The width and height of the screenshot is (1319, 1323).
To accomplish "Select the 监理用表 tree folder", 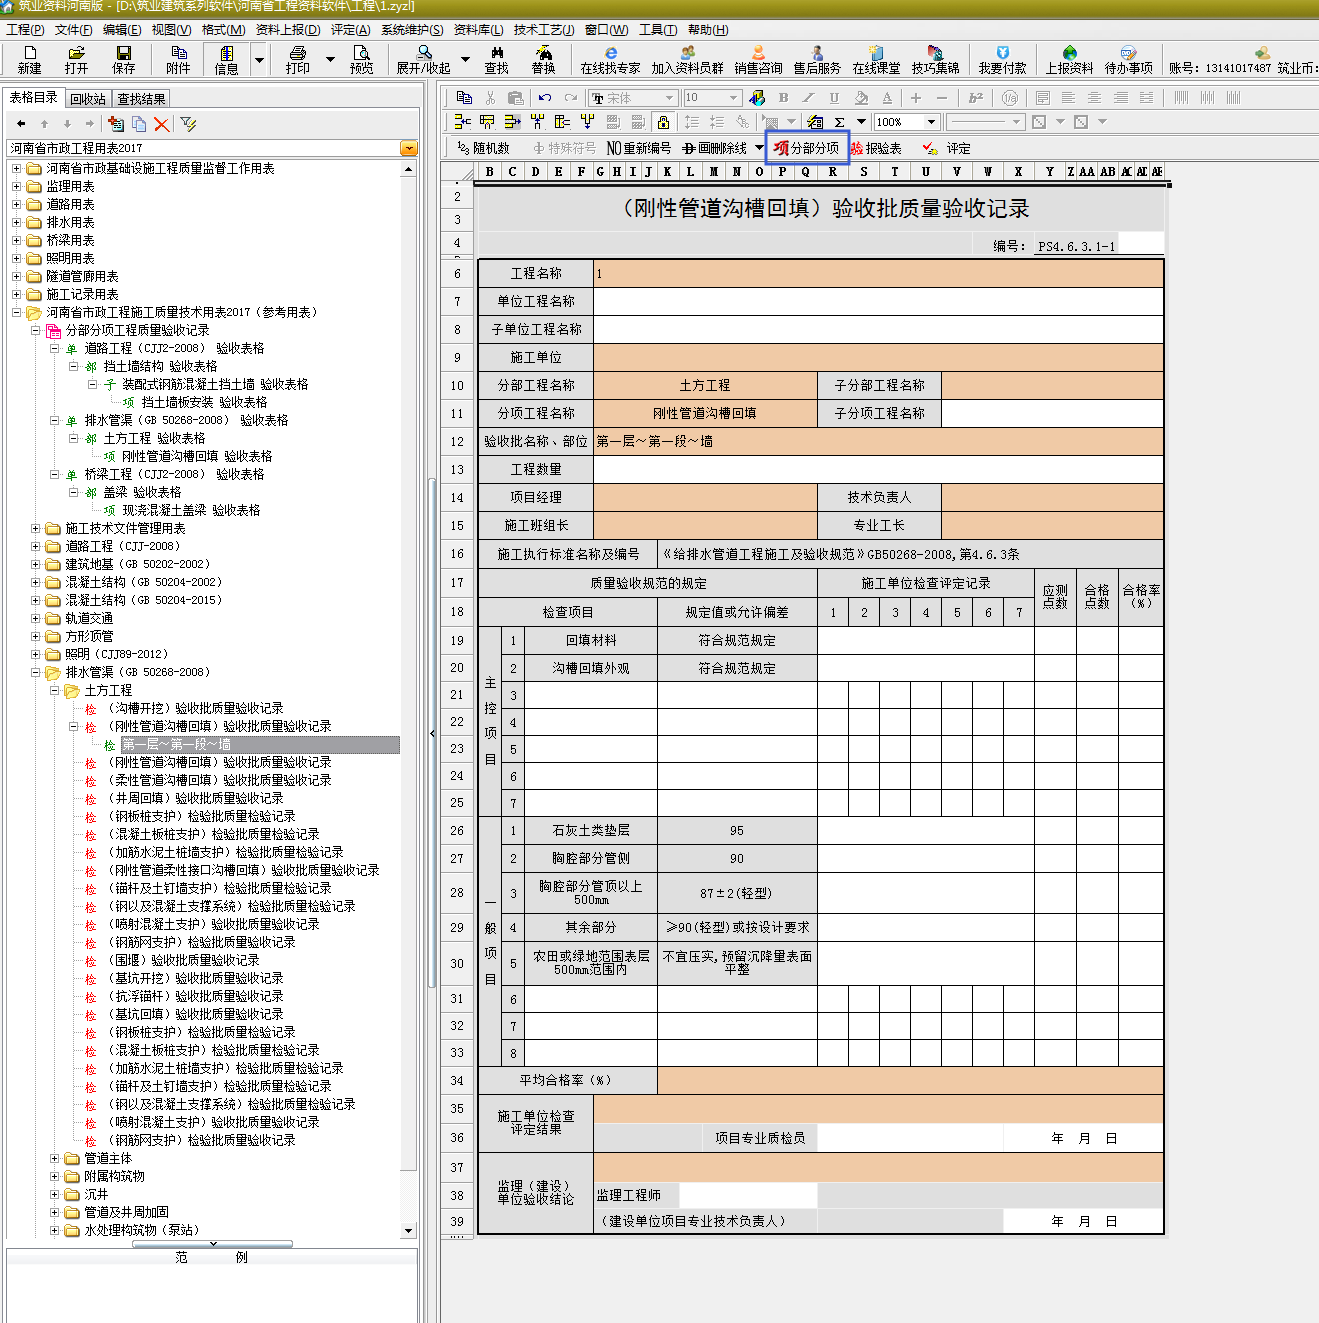I will click(x=70, y=186).
